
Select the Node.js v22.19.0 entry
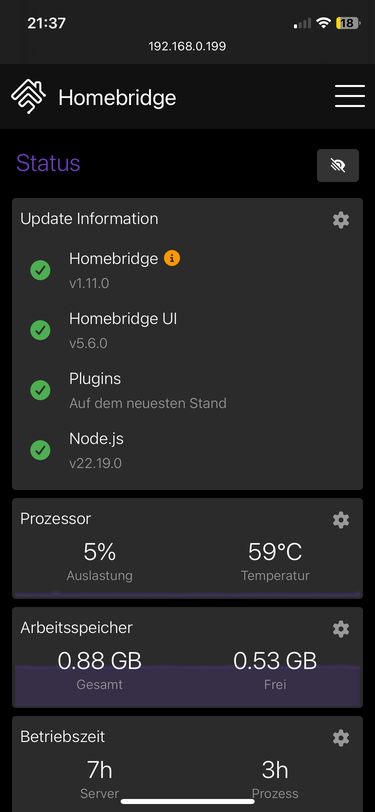click(x=96, y=451)
